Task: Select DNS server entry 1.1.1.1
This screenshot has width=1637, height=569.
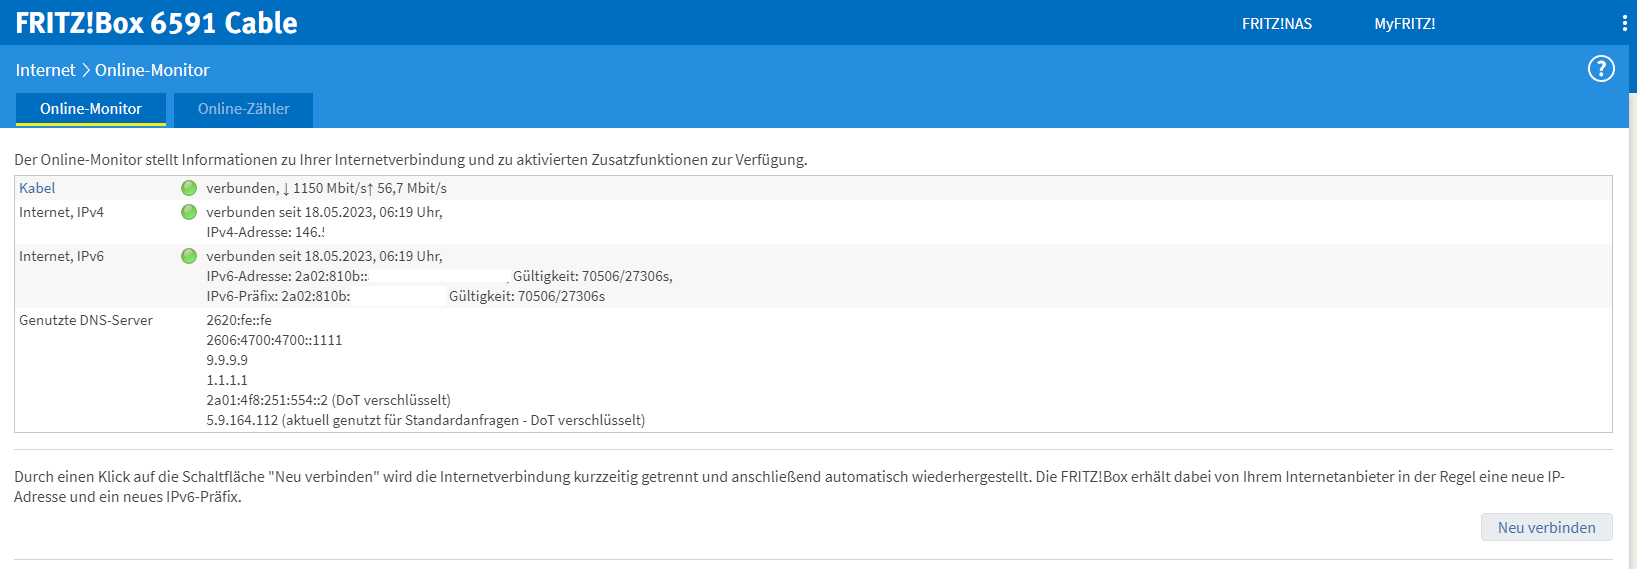Action: click(227, 380)
